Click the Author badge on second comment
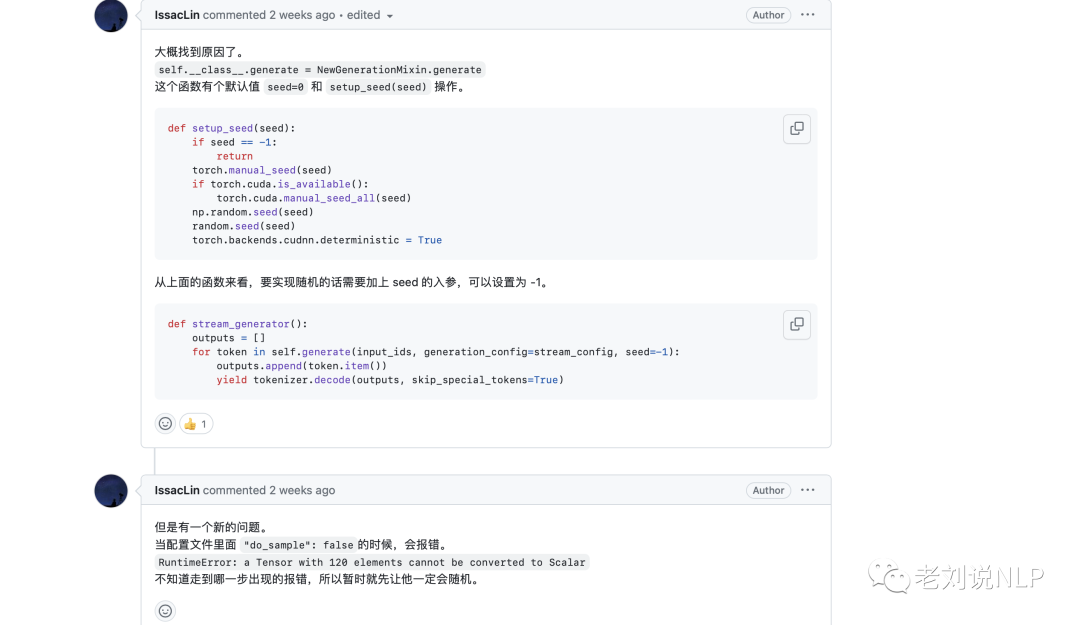This screenshot has width=1080, height=625. (x=768, y=490)
